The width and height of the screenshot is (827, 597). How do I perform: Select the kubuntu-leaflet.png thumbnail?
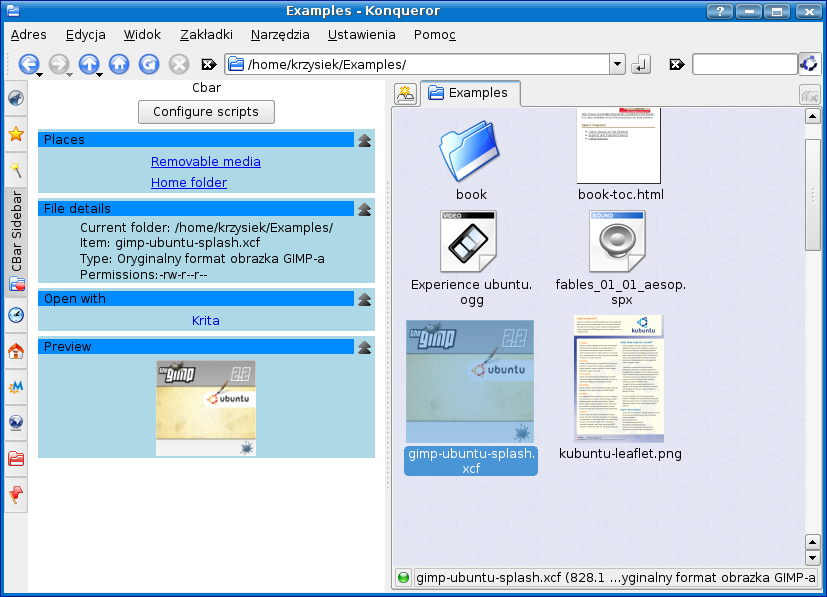pos(619,379)
